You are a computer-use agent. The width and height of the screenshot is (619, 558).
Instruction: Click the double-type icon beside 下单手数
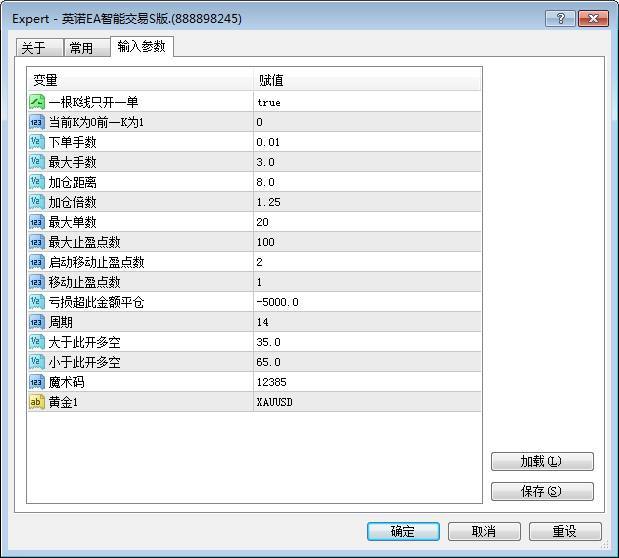point(37,142)
